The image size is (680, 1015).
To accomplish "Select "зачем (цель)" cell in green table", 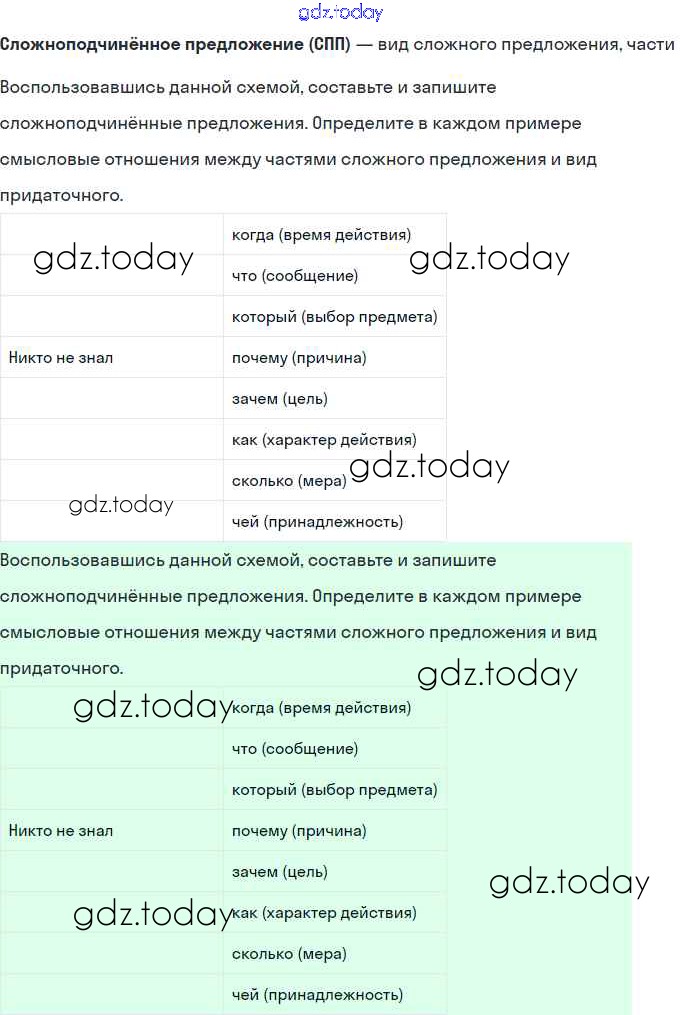I will tap(279, 872).
